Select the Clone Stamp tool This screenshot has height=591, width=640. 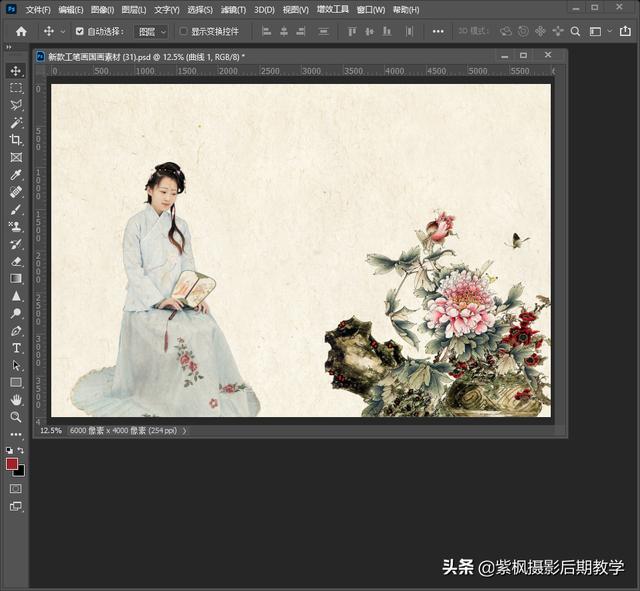tap(16, 227)
